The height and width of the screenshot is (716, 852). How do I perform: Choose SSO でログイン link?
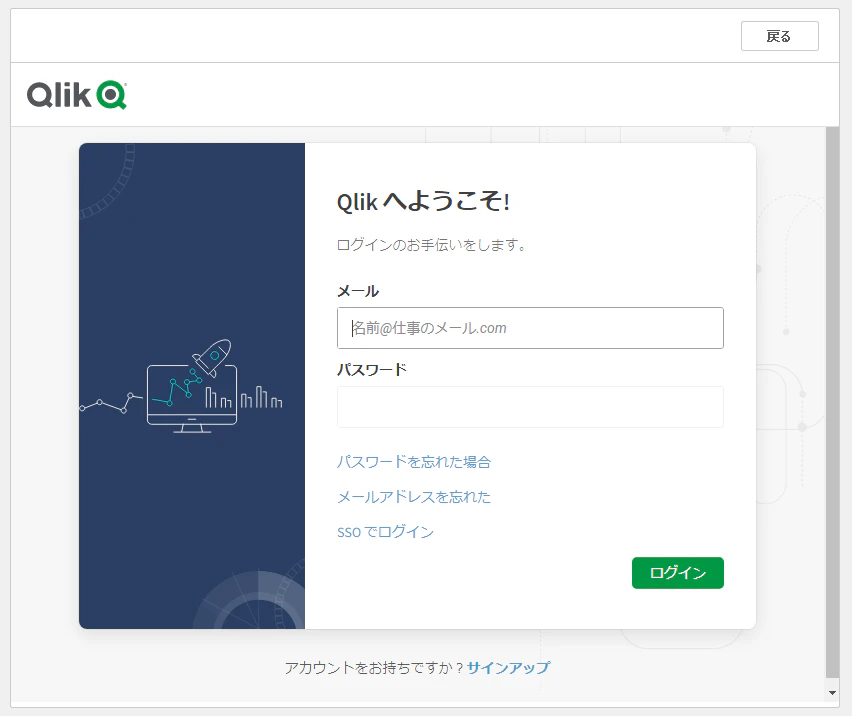tap(385, 532)
